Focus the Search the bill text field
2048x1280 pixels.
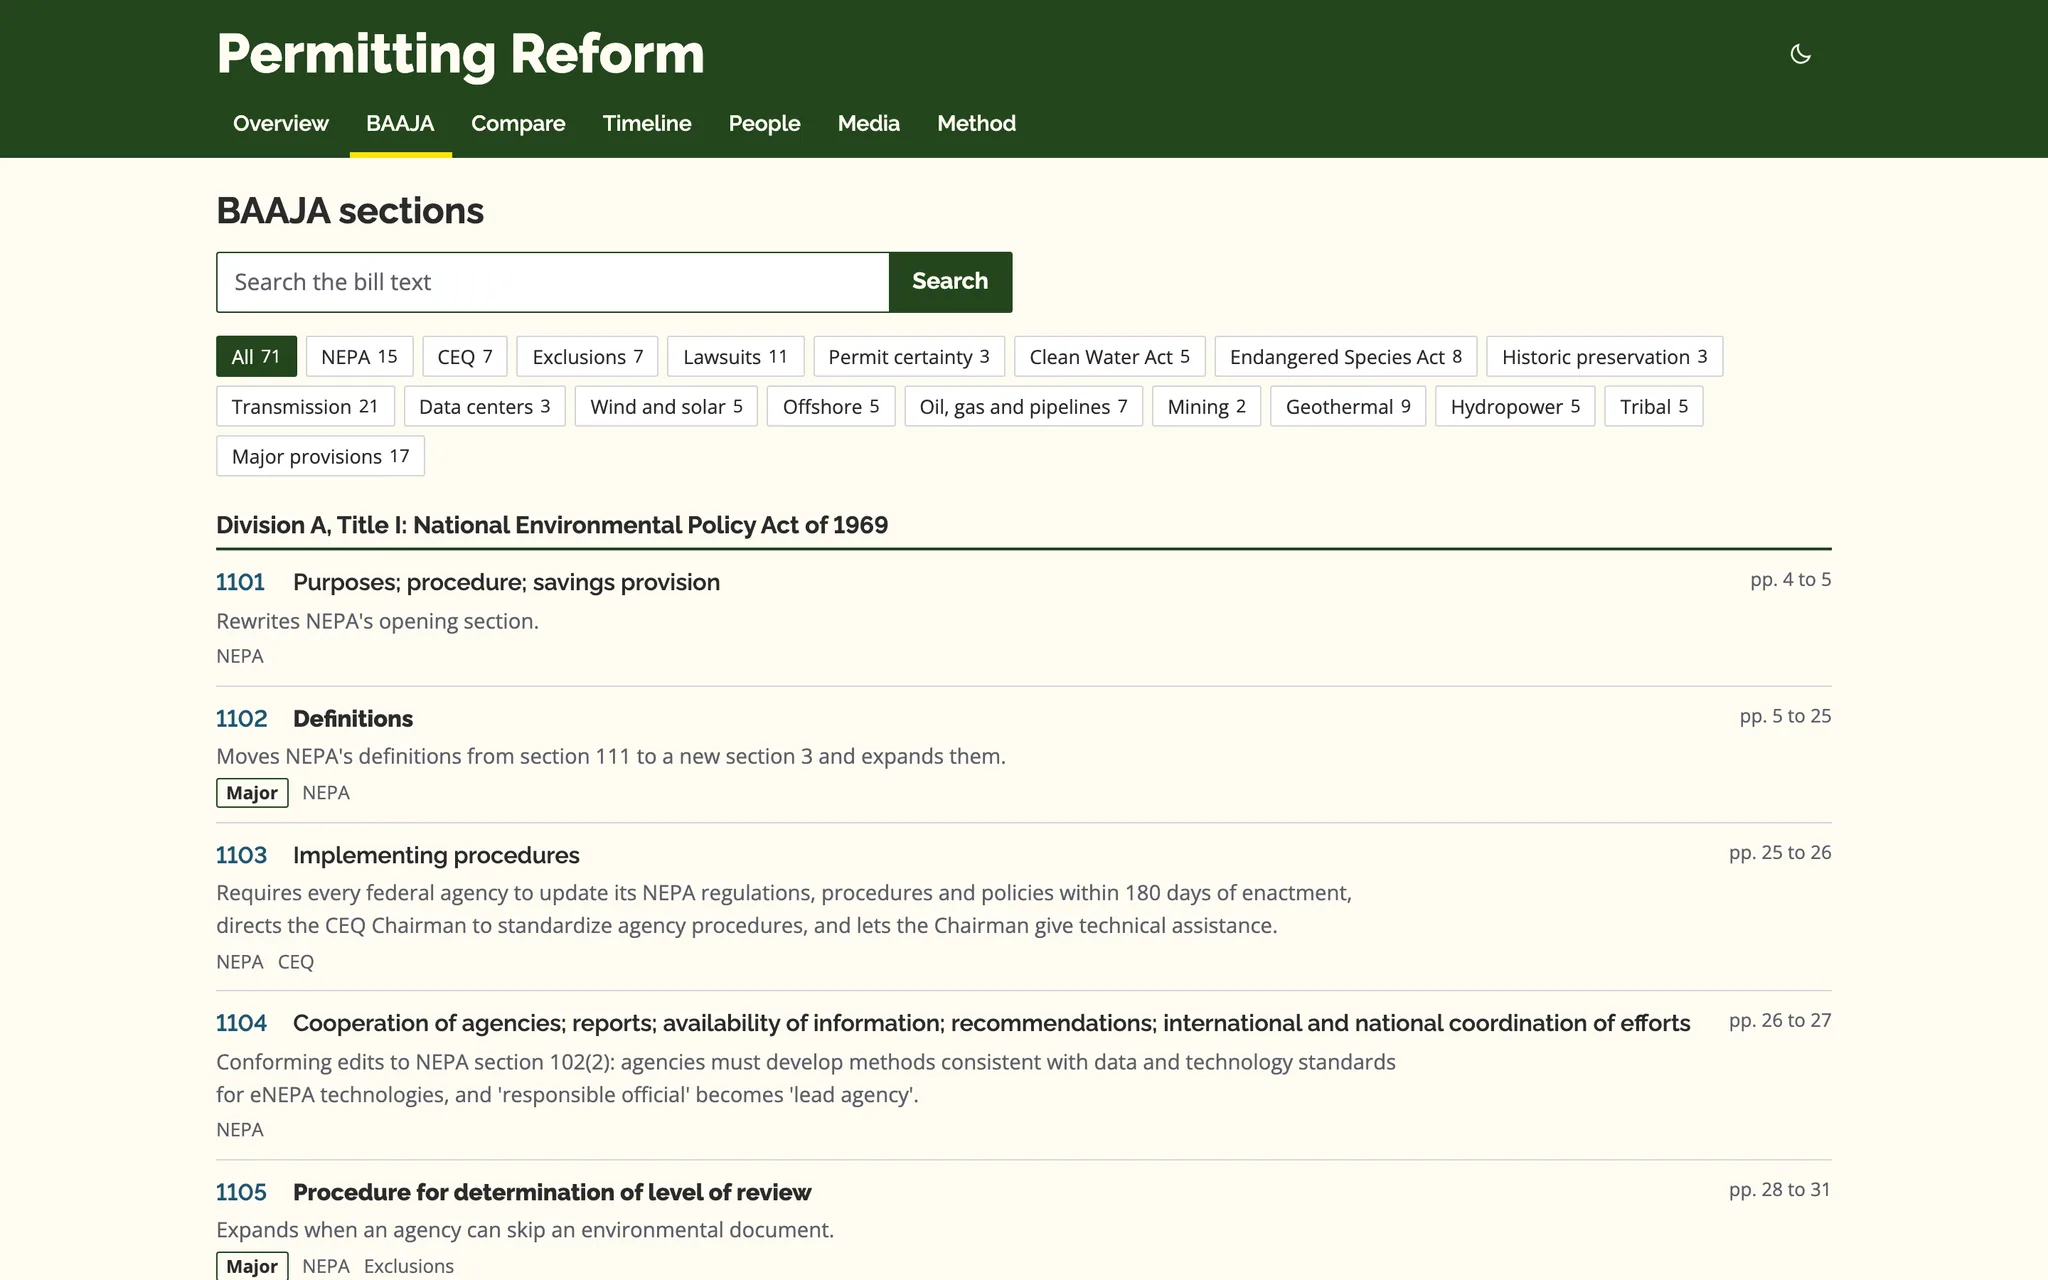point(552,282)
